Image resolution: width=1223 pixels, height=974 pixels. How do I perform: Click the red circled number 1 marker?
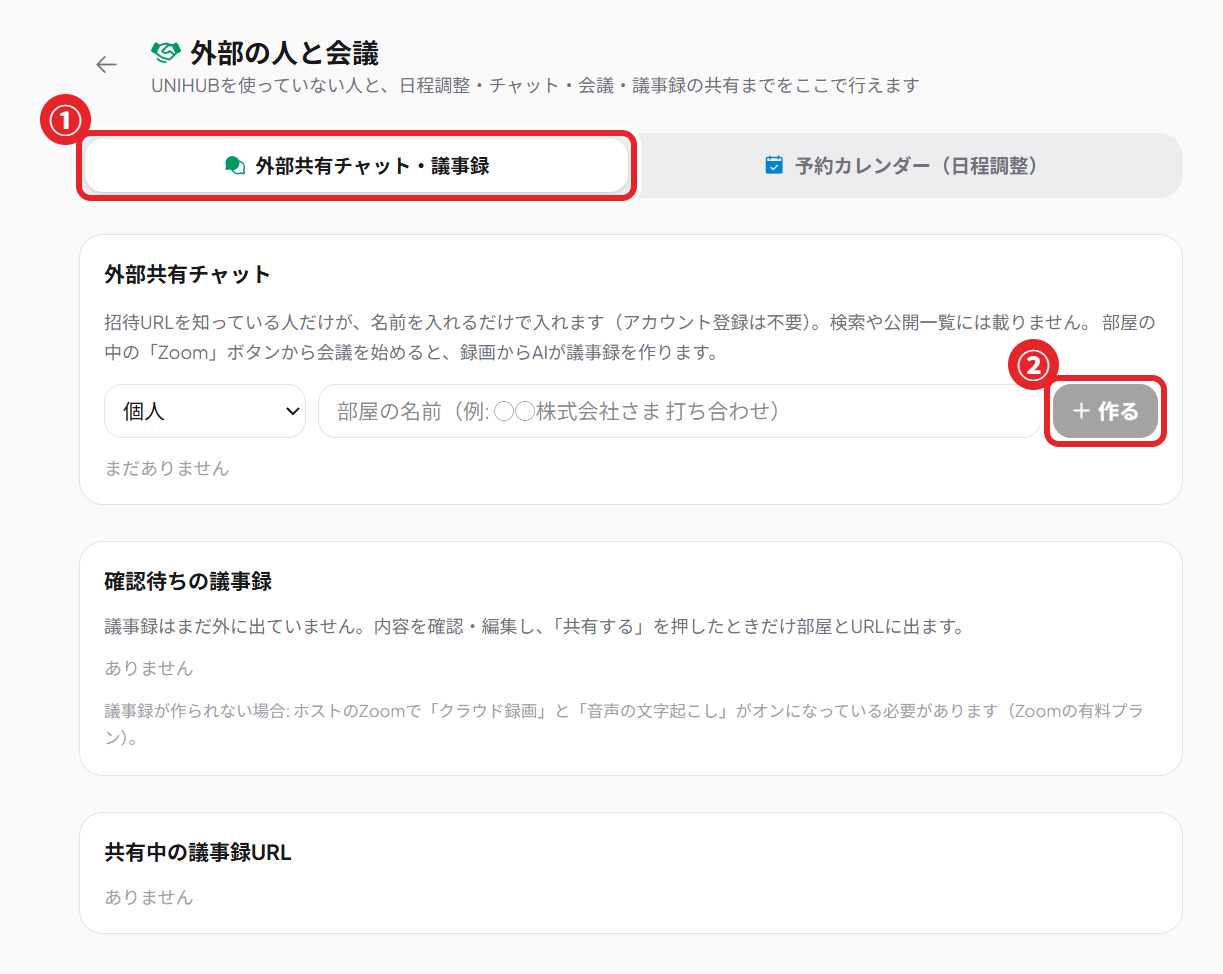pyautogui.click(x=64, y=121)
